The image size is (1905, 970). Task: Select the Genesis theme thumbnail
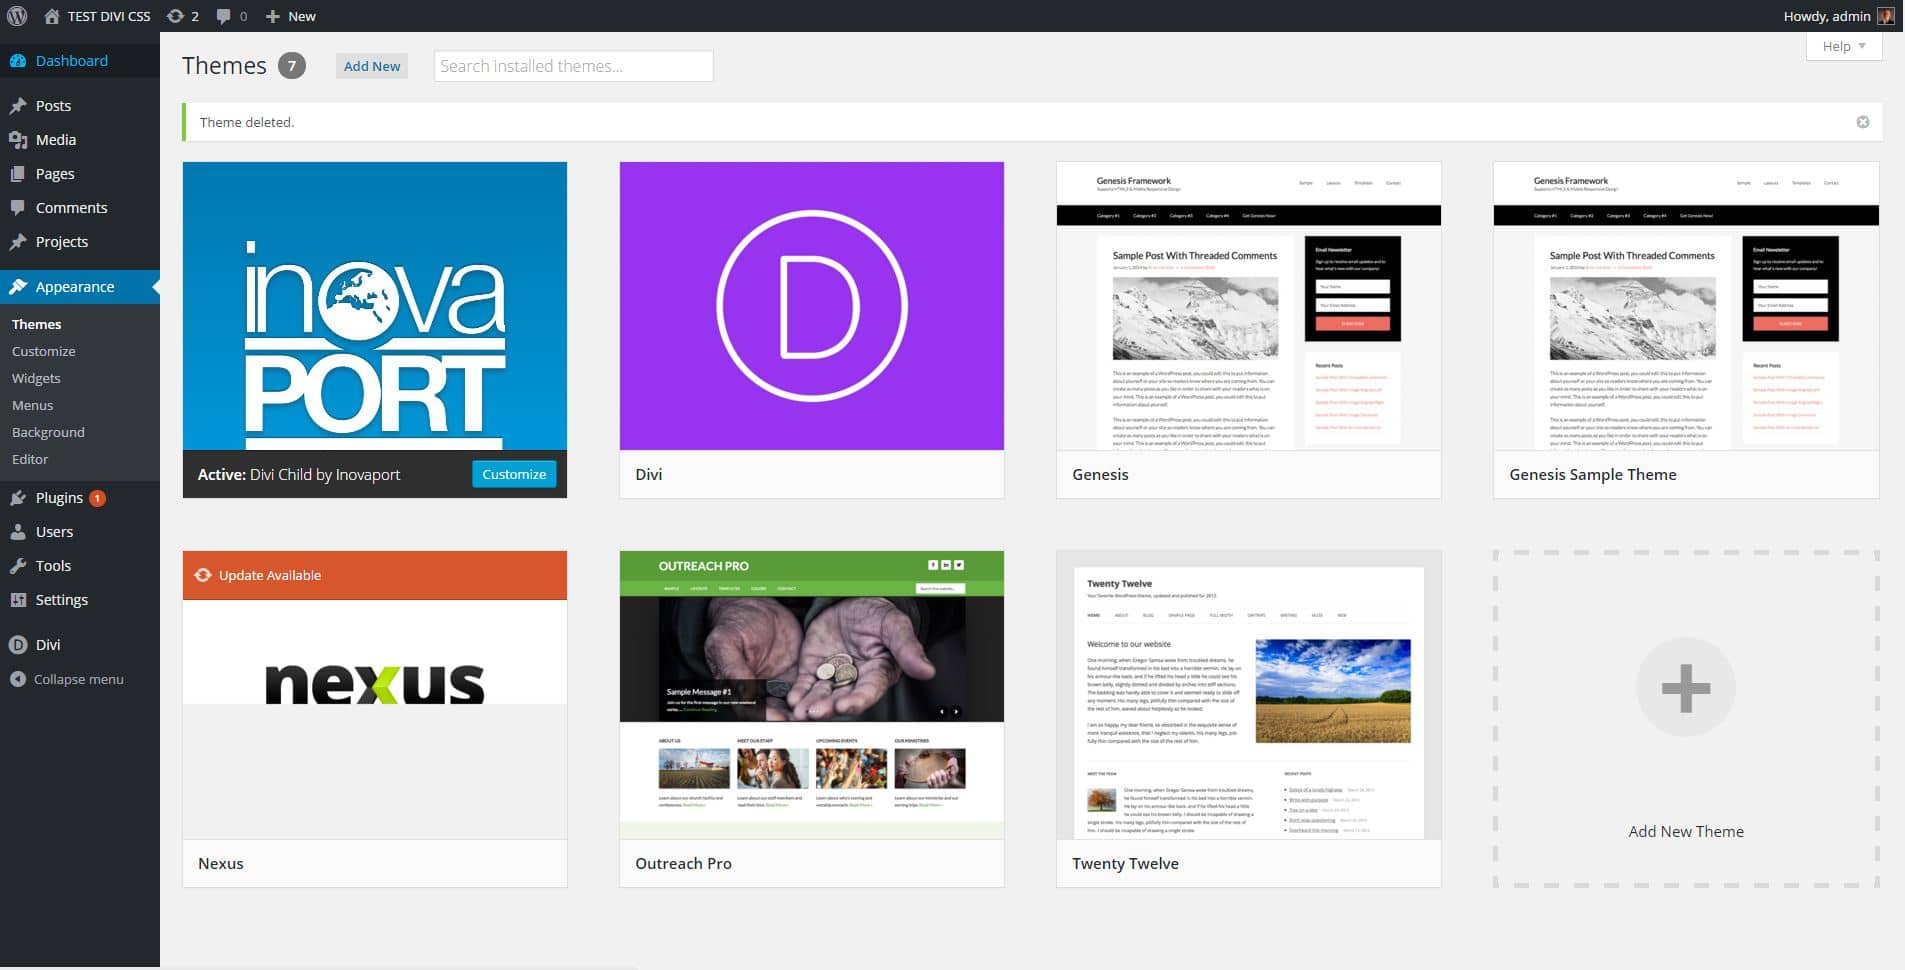1249,306
